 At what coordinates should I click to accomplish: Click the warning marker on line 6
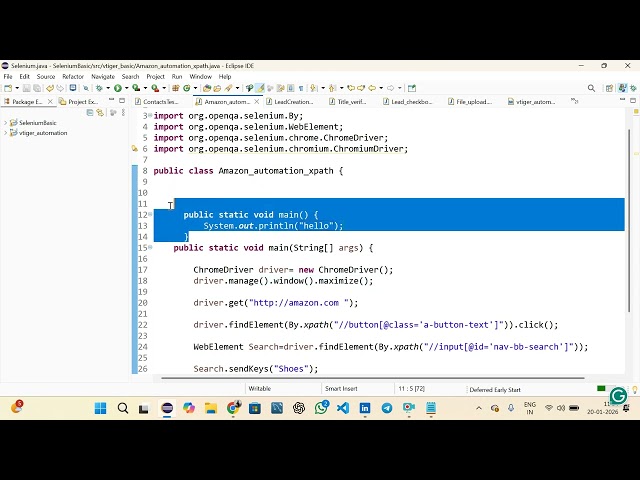[x=135, y=149]
